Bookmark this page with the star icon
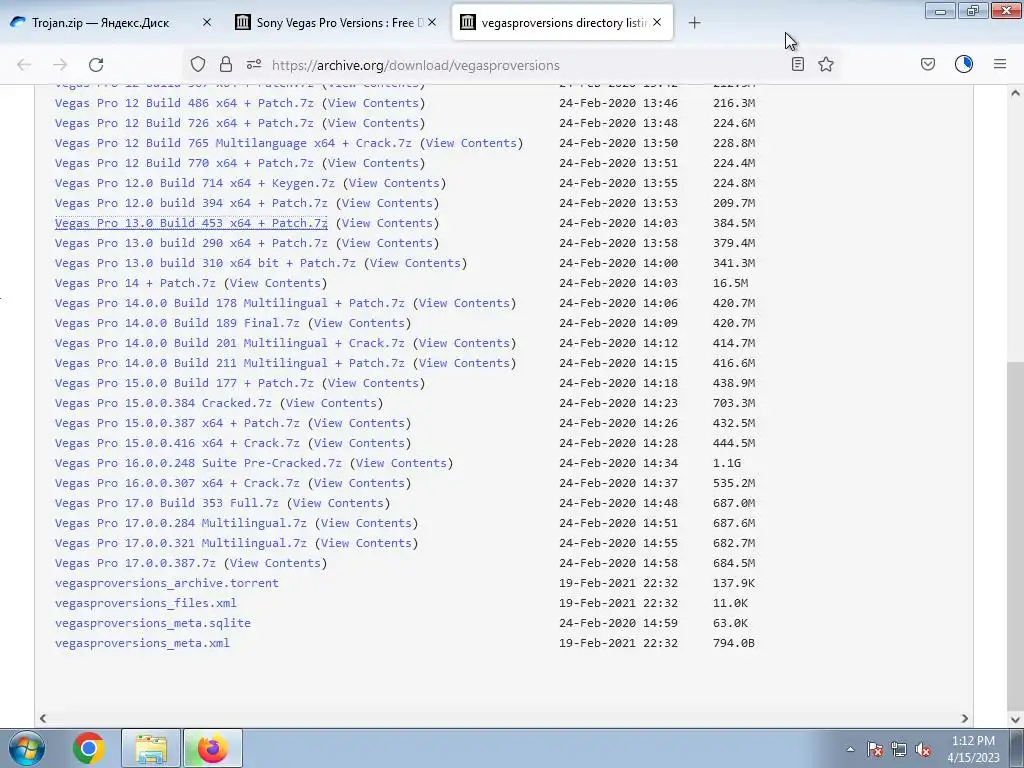 pyautogui.click(x=826, y=64)
